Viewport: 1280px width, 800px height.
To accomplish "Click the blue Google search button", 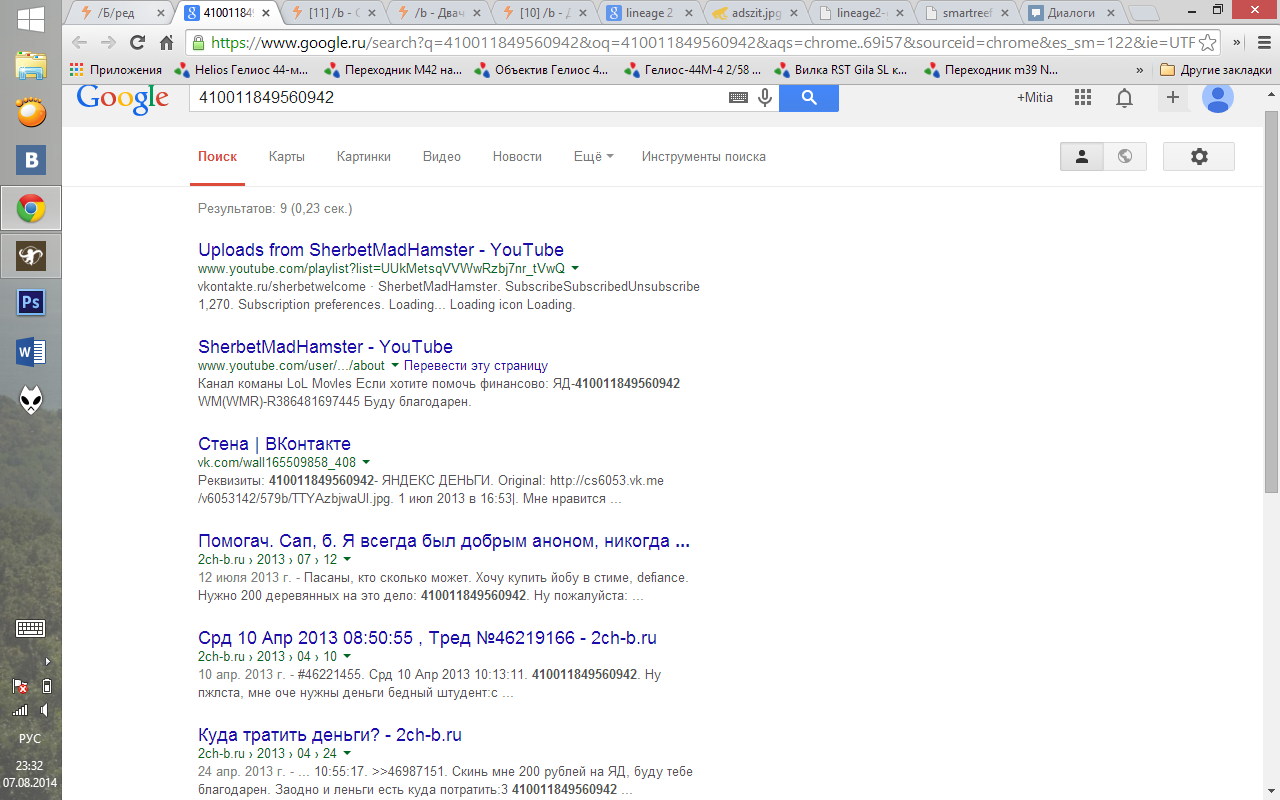I will coord(809,98).
